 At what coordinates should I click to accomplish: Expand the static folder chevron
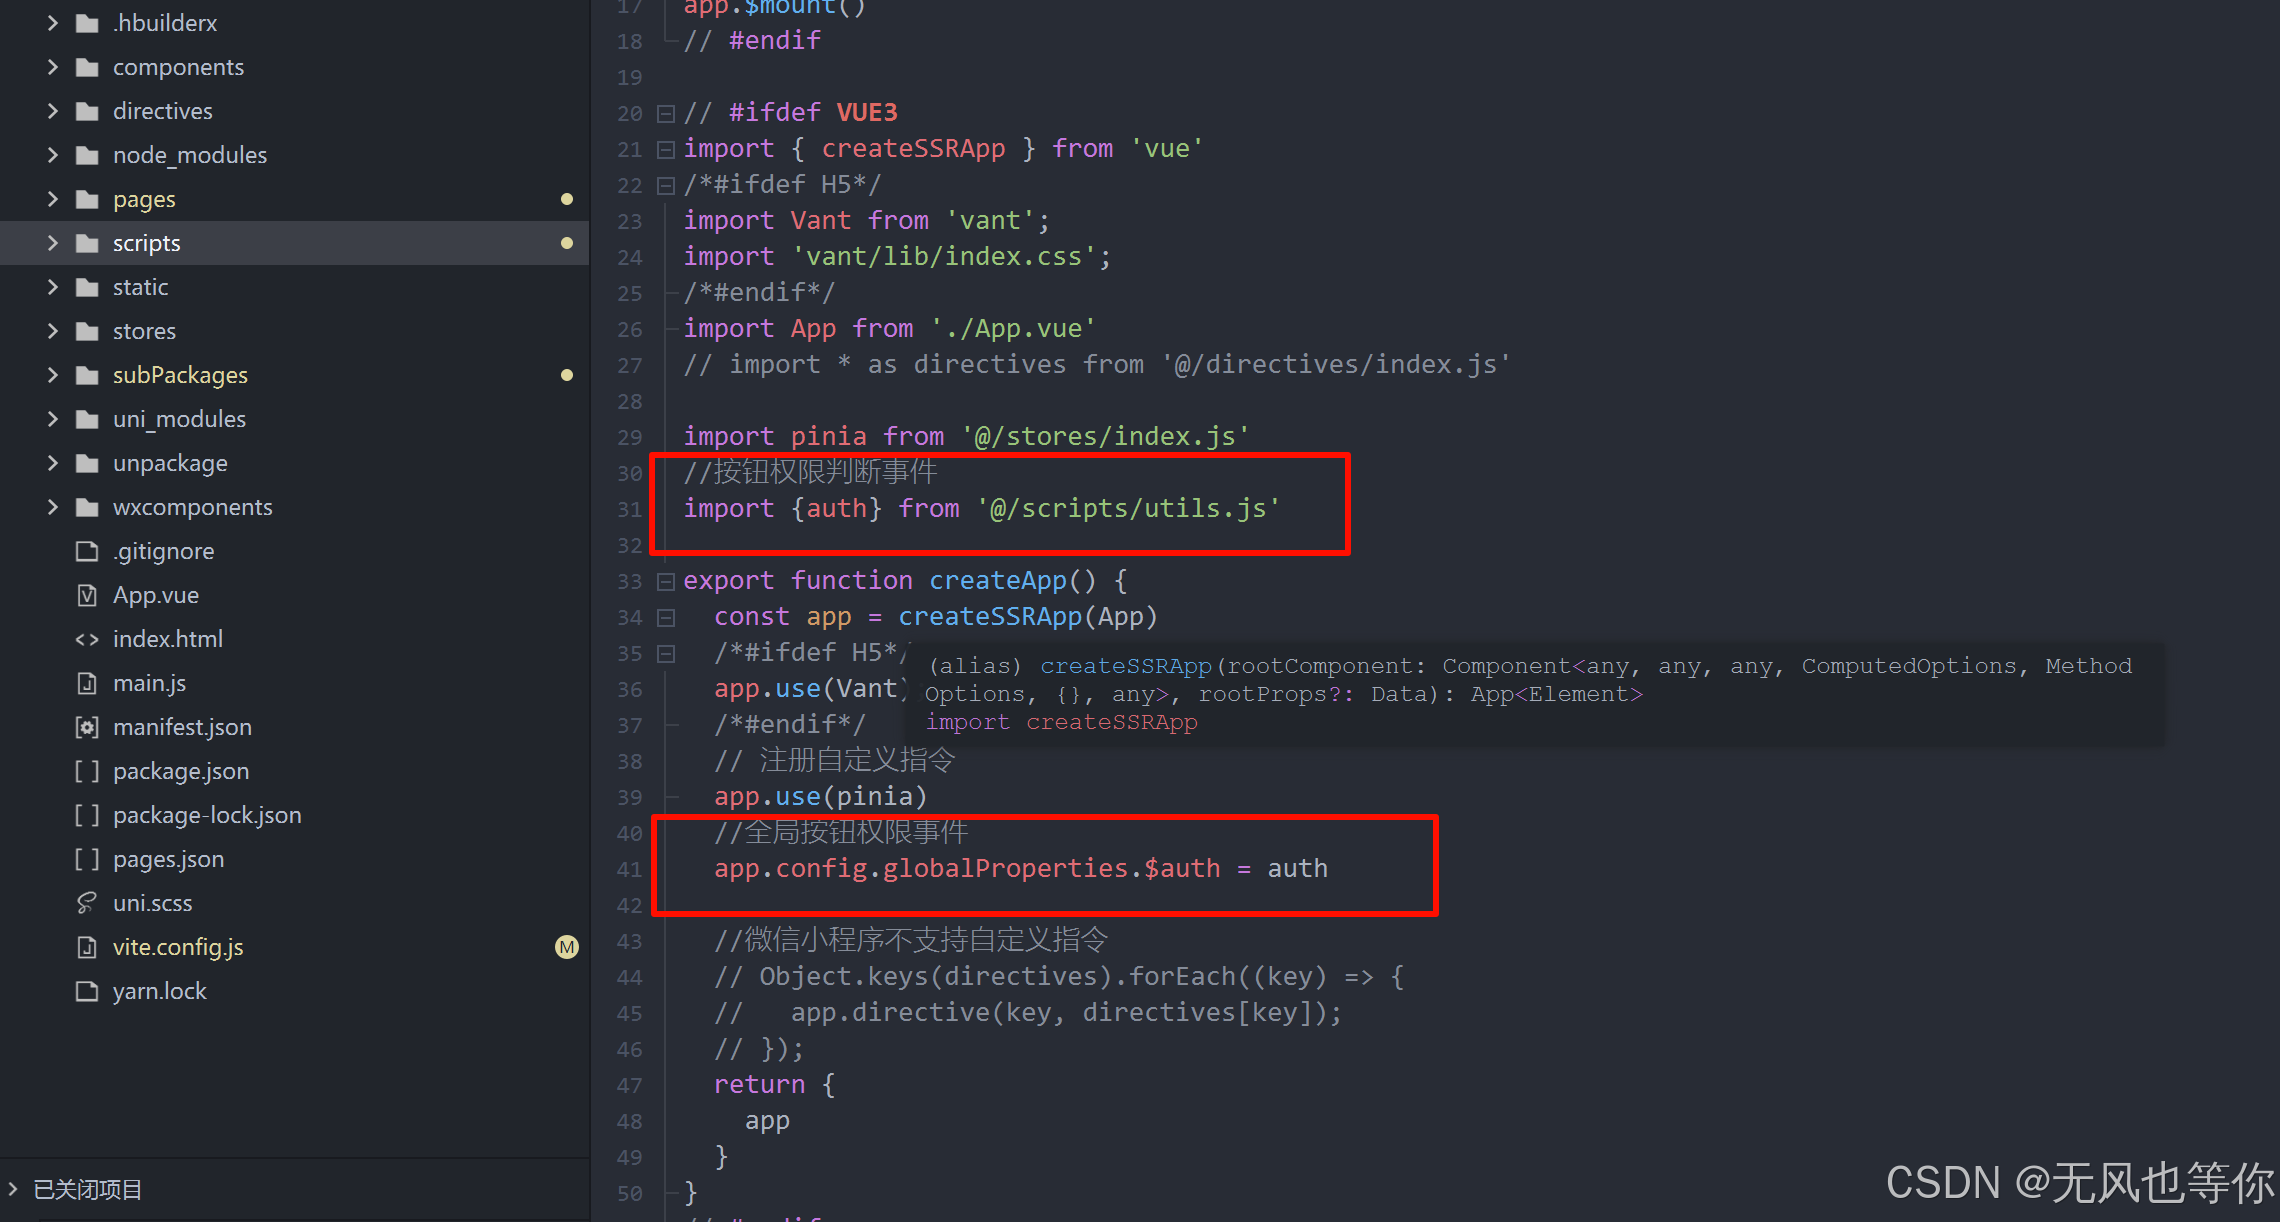tap(53, 287)
